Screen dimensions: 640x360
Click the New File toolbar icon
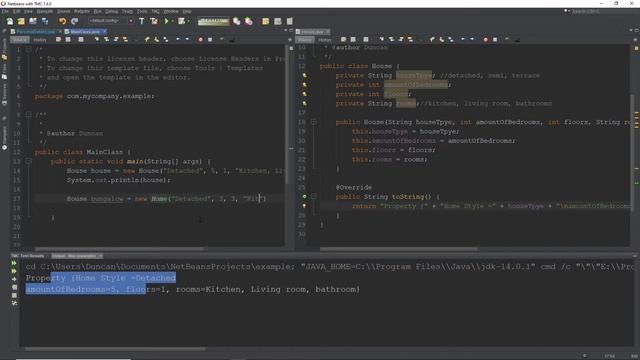[9, 21]
